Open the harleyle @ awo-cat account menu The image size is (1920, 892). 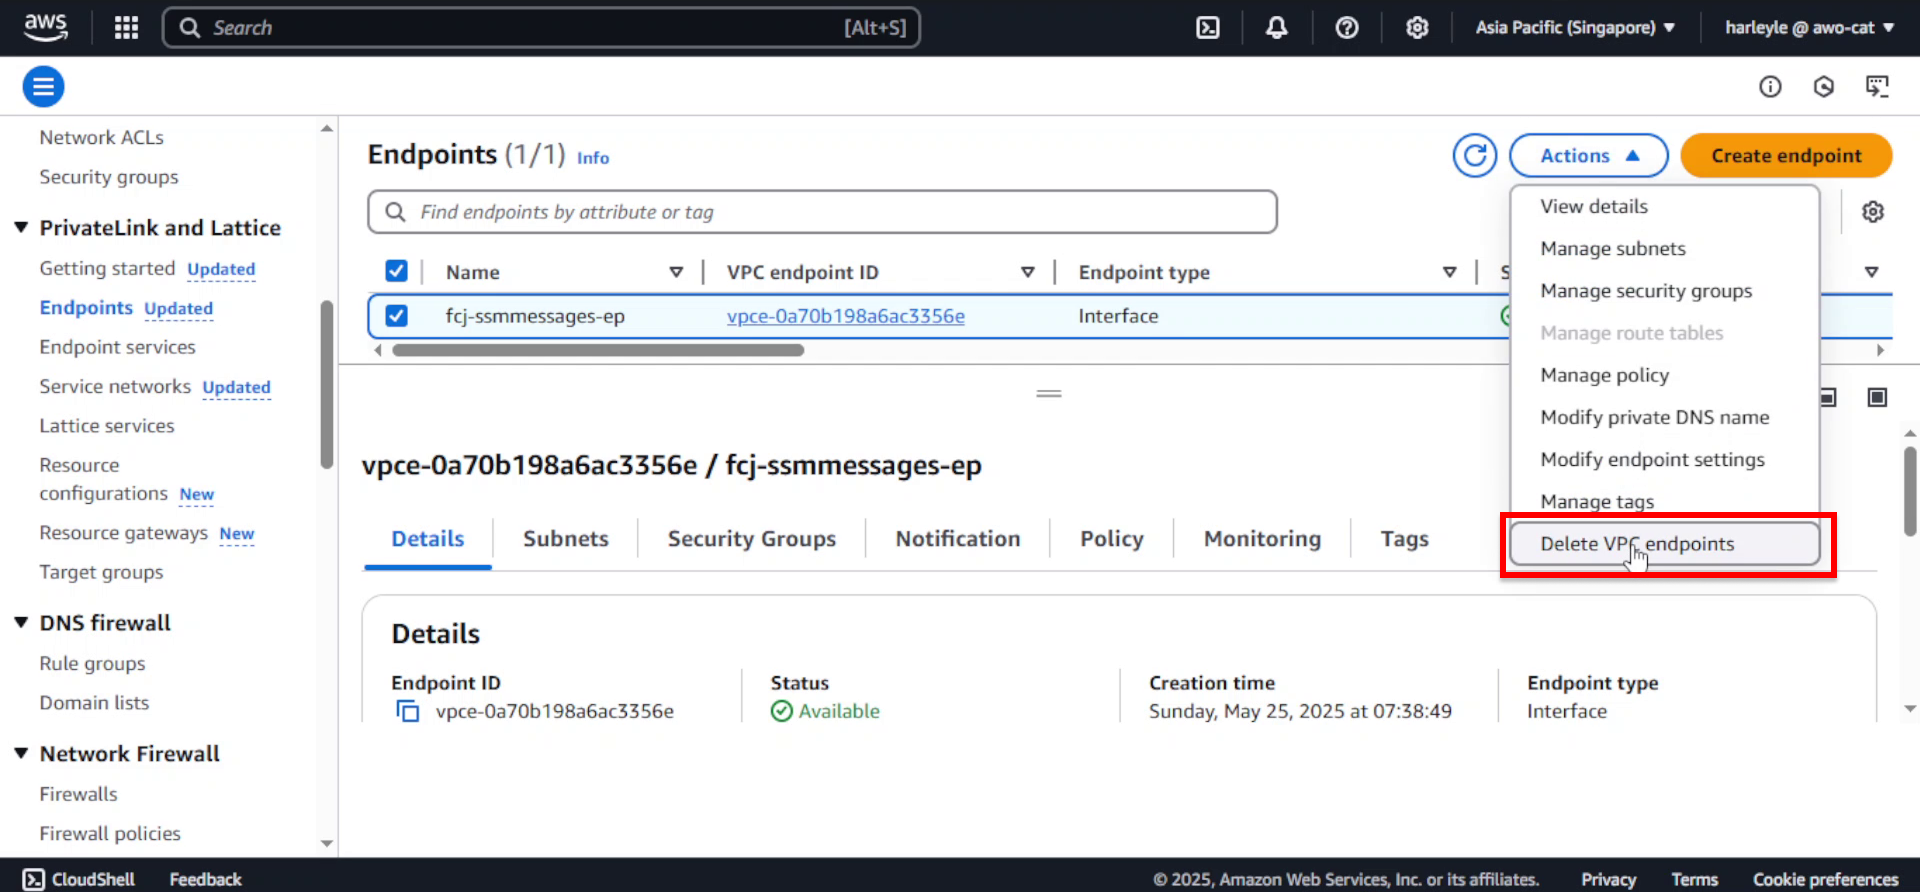tap(1809, 27)
